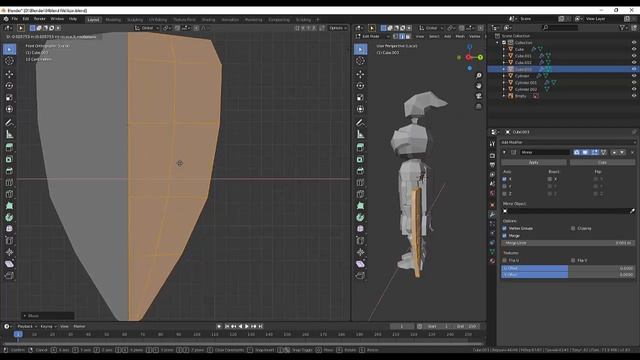
Task: Collapse the Mirror modifier panel triangle
Action: click(x=504, y=152)
